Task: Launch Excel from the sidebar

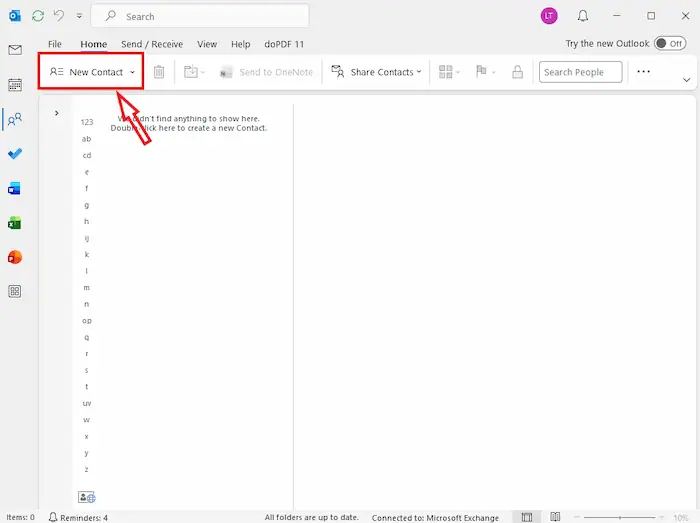Action: click(x=15, y=223)
